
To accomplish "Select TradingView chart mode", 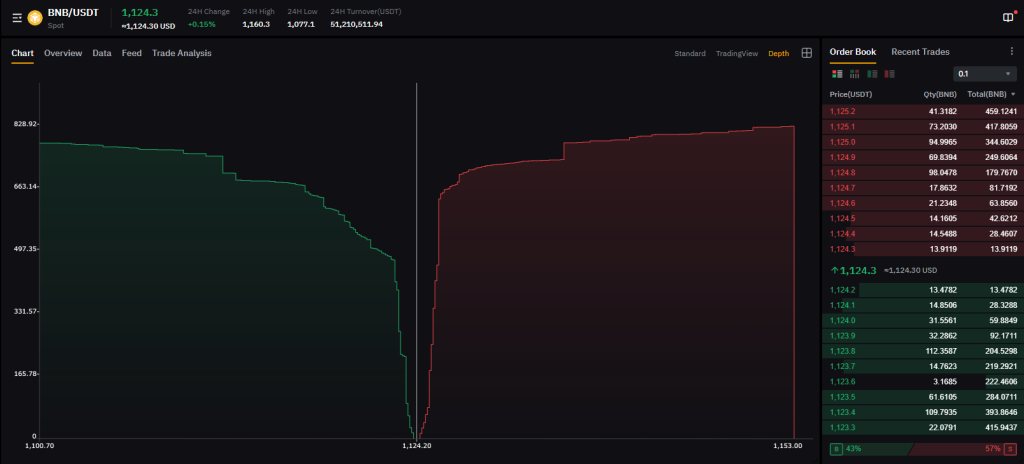I will coord(737,54).
